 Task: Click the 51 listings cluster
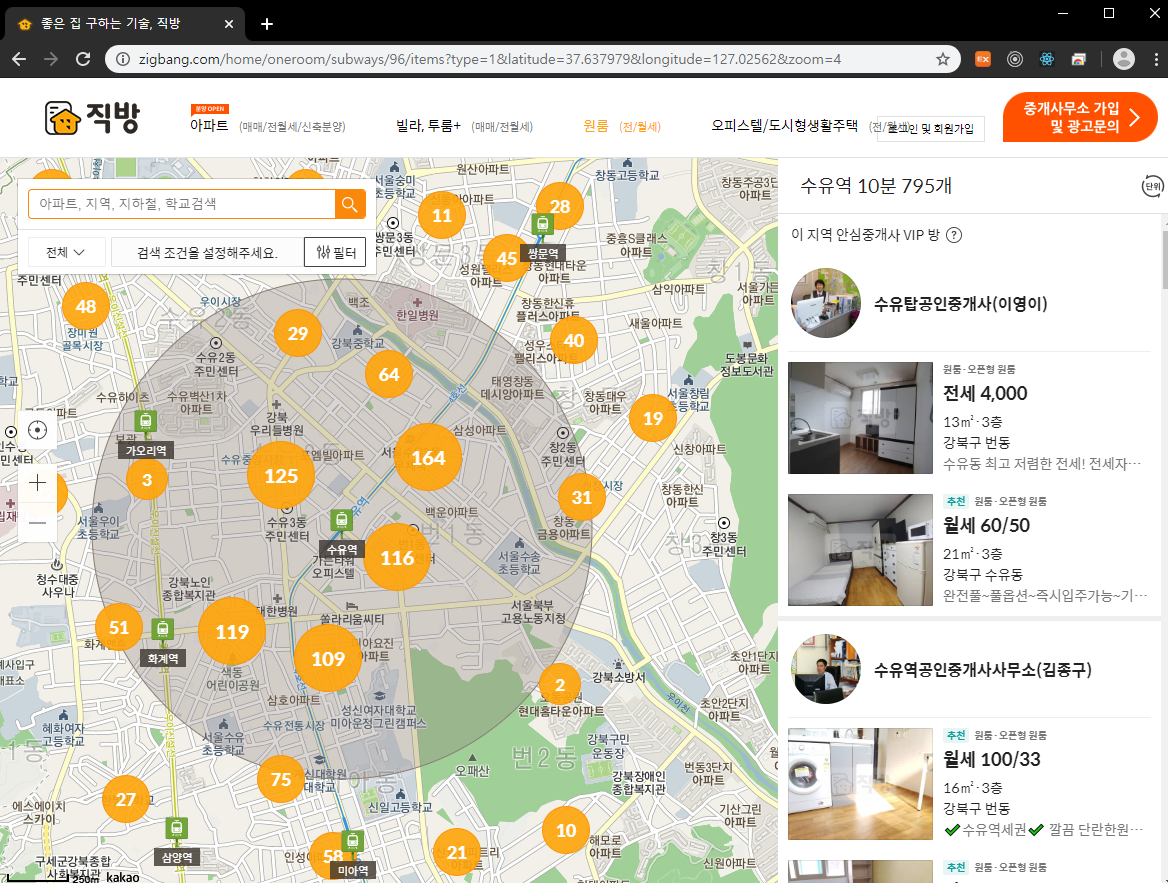pyautogui.click(x=118, y=627)
